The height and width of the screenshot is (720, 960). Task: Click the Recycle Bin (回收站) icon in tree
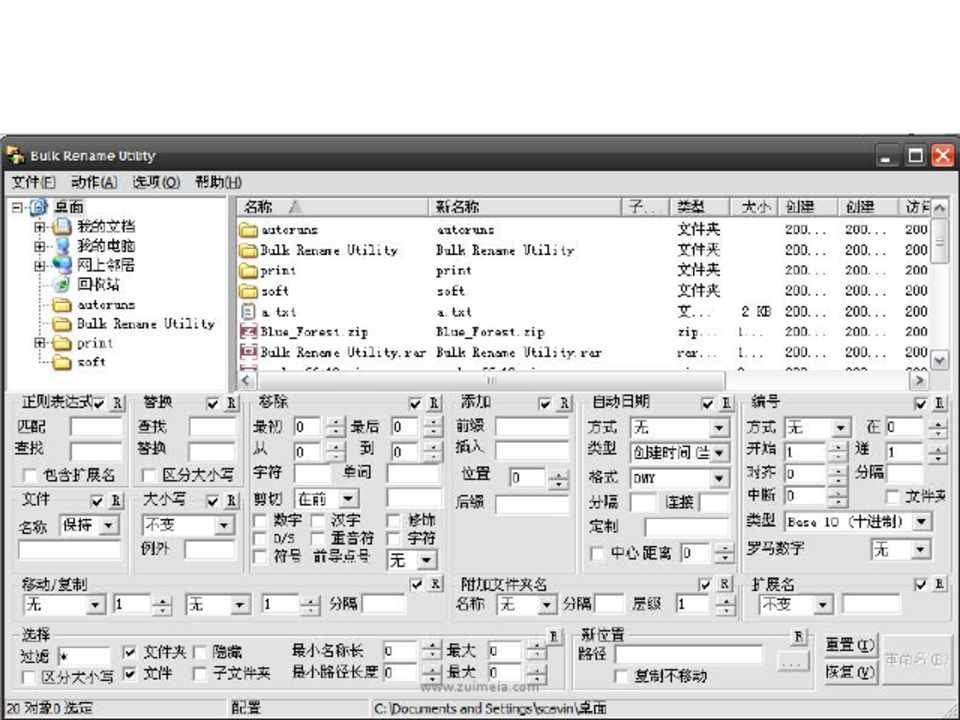coord(62,285)
